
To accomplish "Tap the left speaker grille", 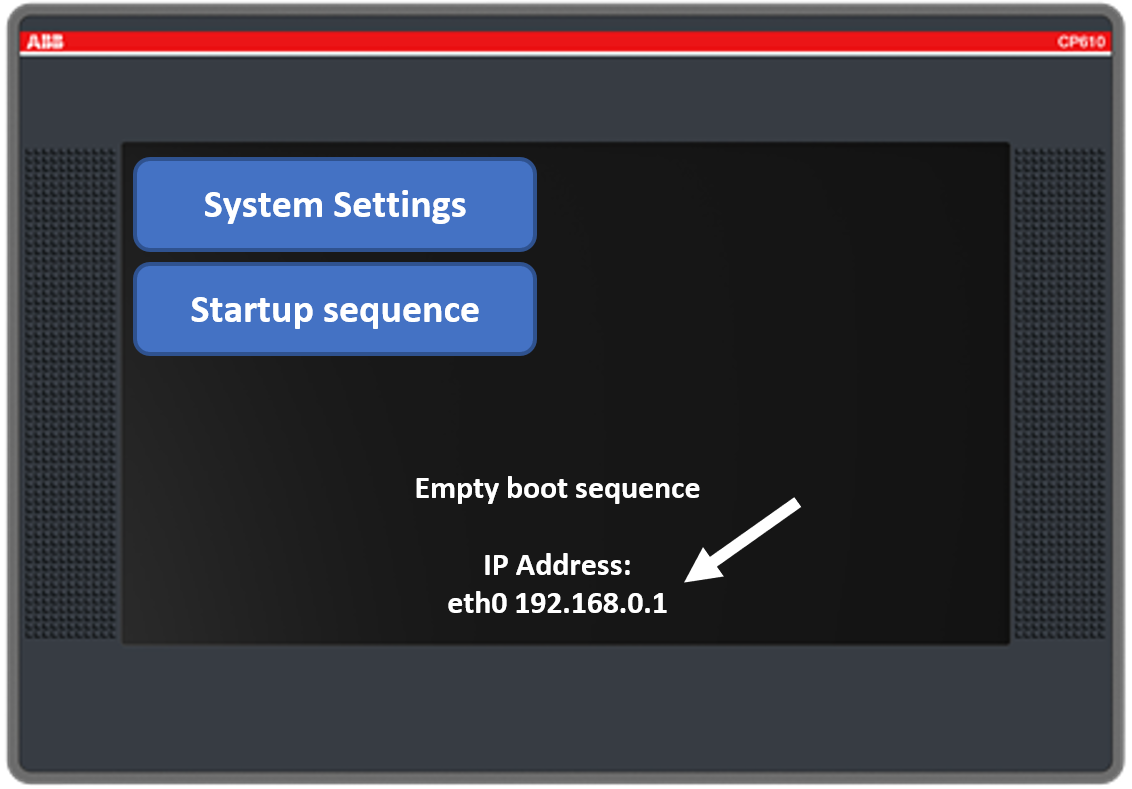I will [70, 394].
